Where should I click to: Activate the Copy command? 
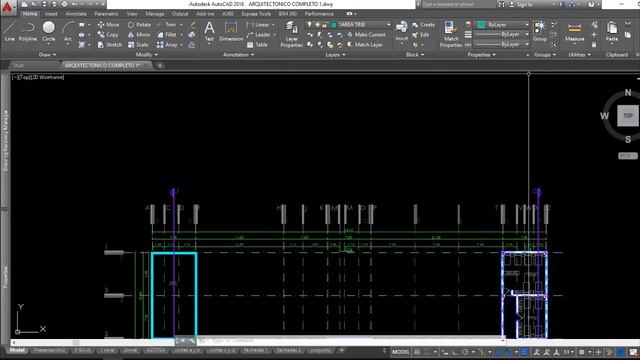108,35
